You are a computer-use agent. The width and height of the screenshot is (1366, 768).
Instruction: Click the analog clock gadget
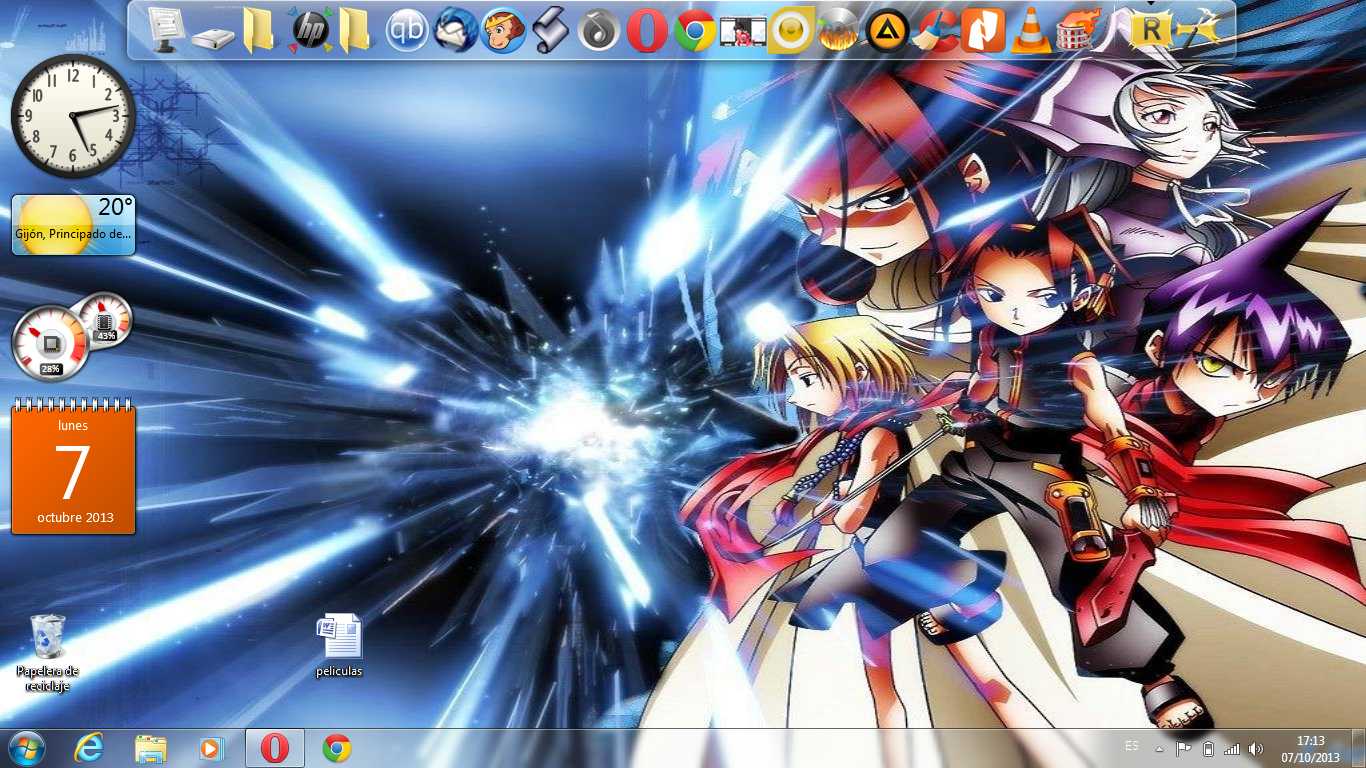[73, 117]
